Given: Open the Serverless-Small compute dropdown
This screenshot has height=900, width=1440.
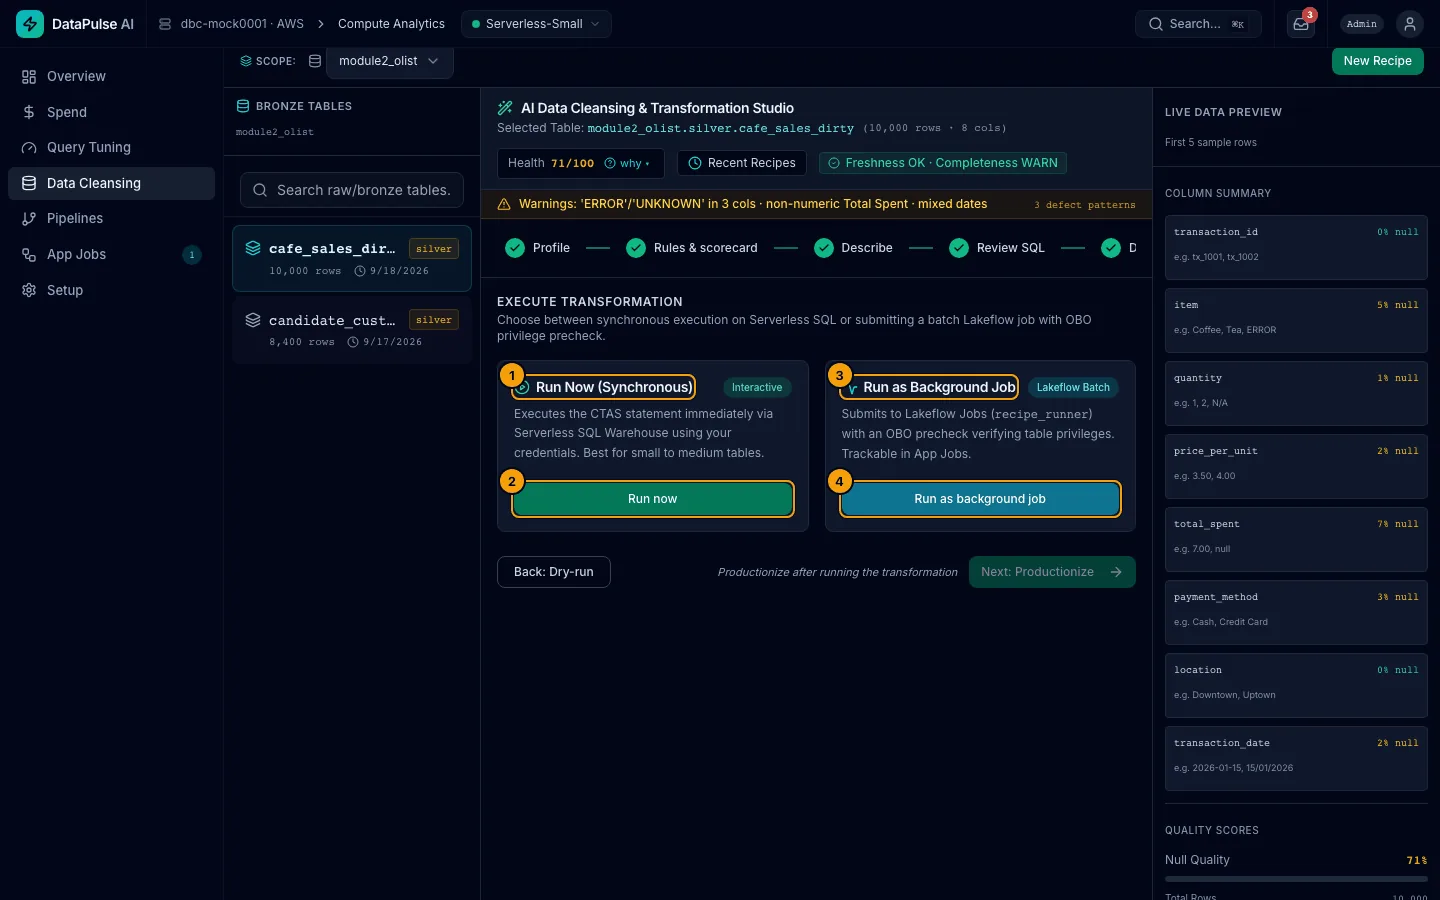Looking at the screenshot, I should [536, 24].
